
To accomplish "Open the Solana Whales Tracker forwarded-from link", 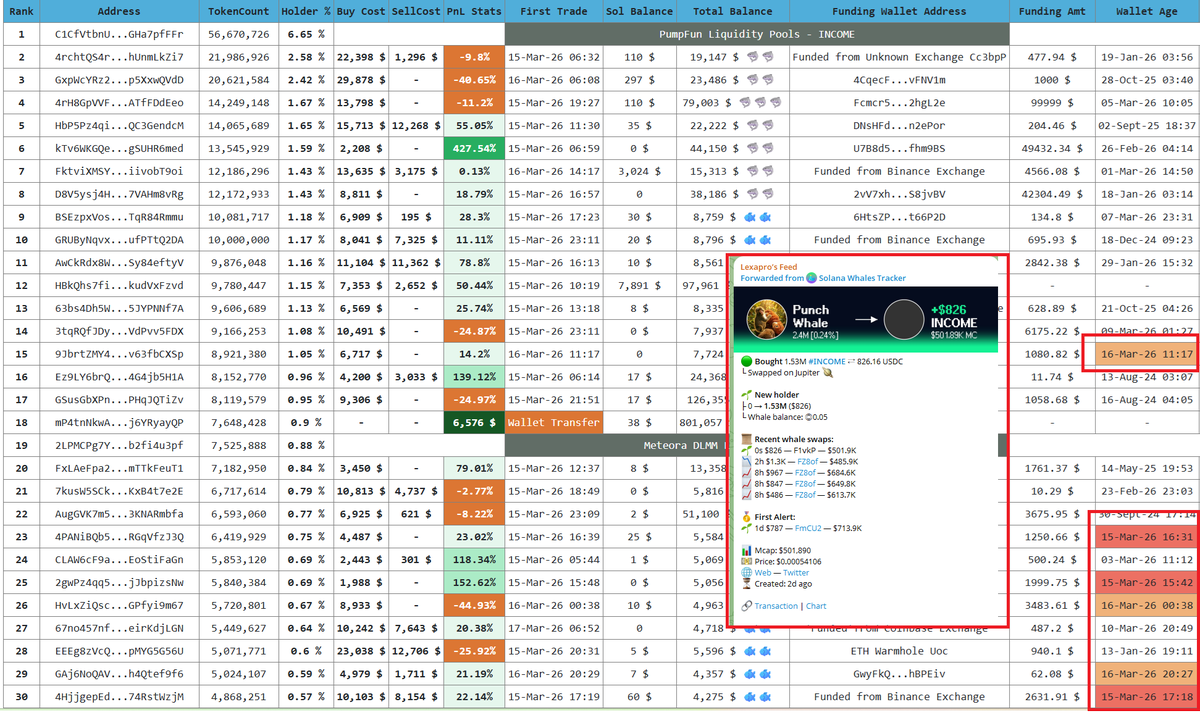I will 862,278.
